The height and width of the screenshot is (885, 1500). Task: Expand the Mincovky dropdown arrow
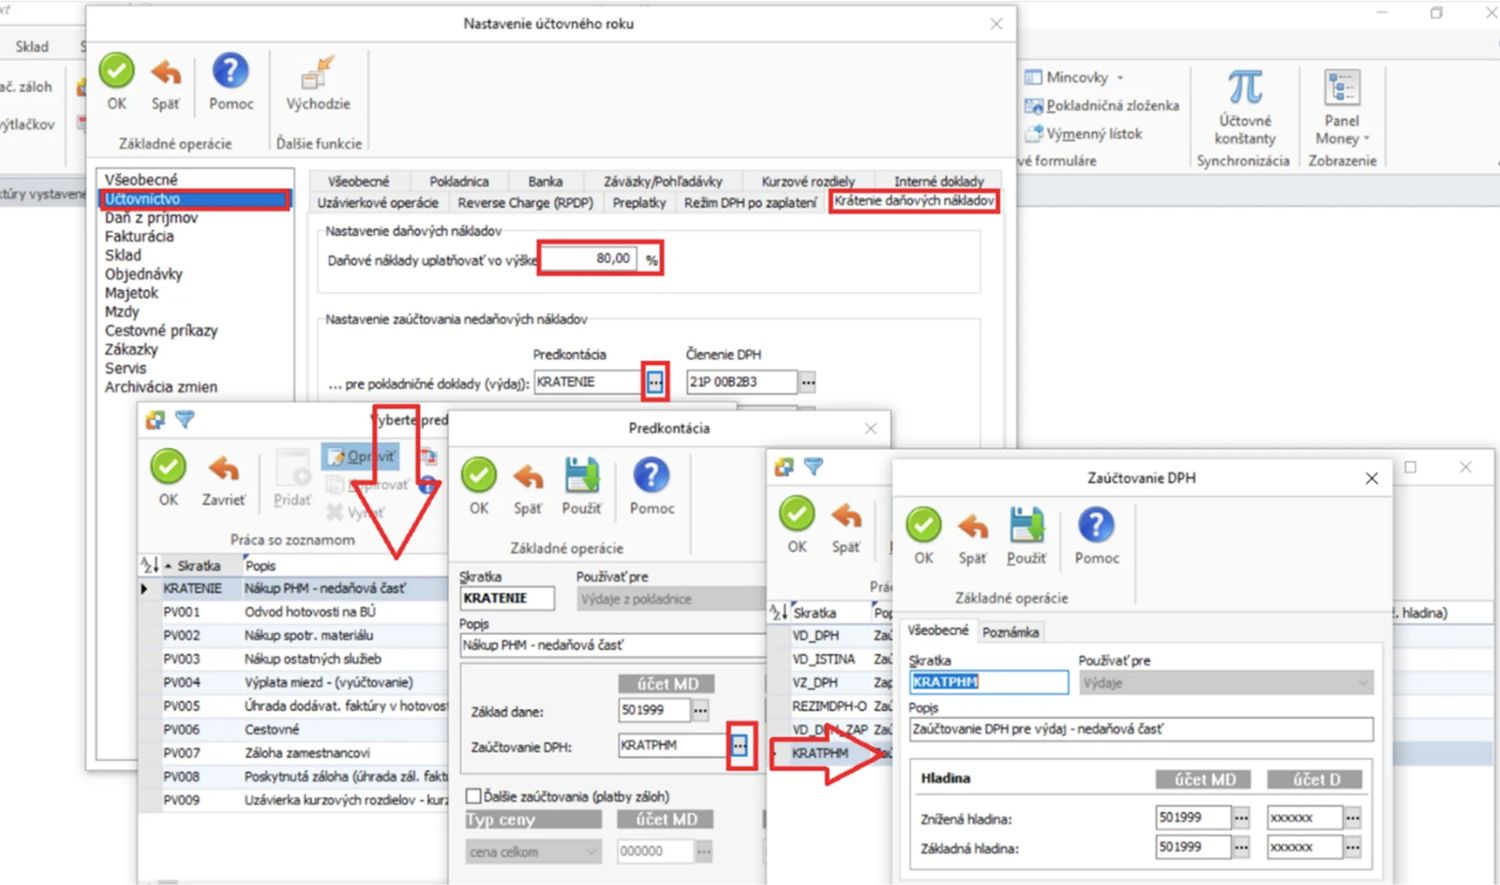(x=1120, y=78)
